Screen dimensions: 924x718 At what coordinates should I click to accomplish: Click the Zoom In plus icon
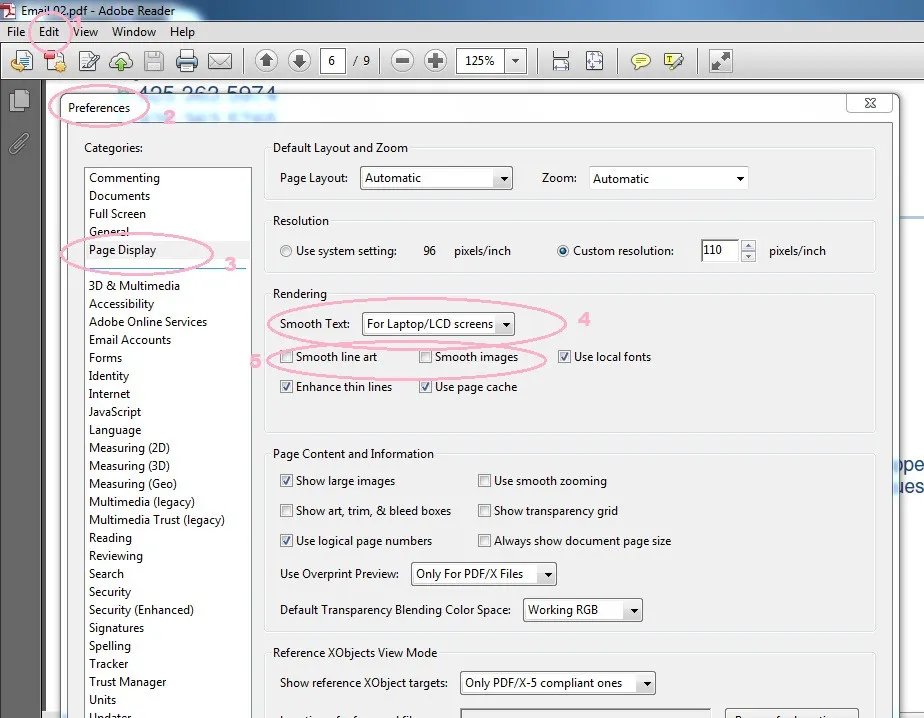tap(435, 60)
